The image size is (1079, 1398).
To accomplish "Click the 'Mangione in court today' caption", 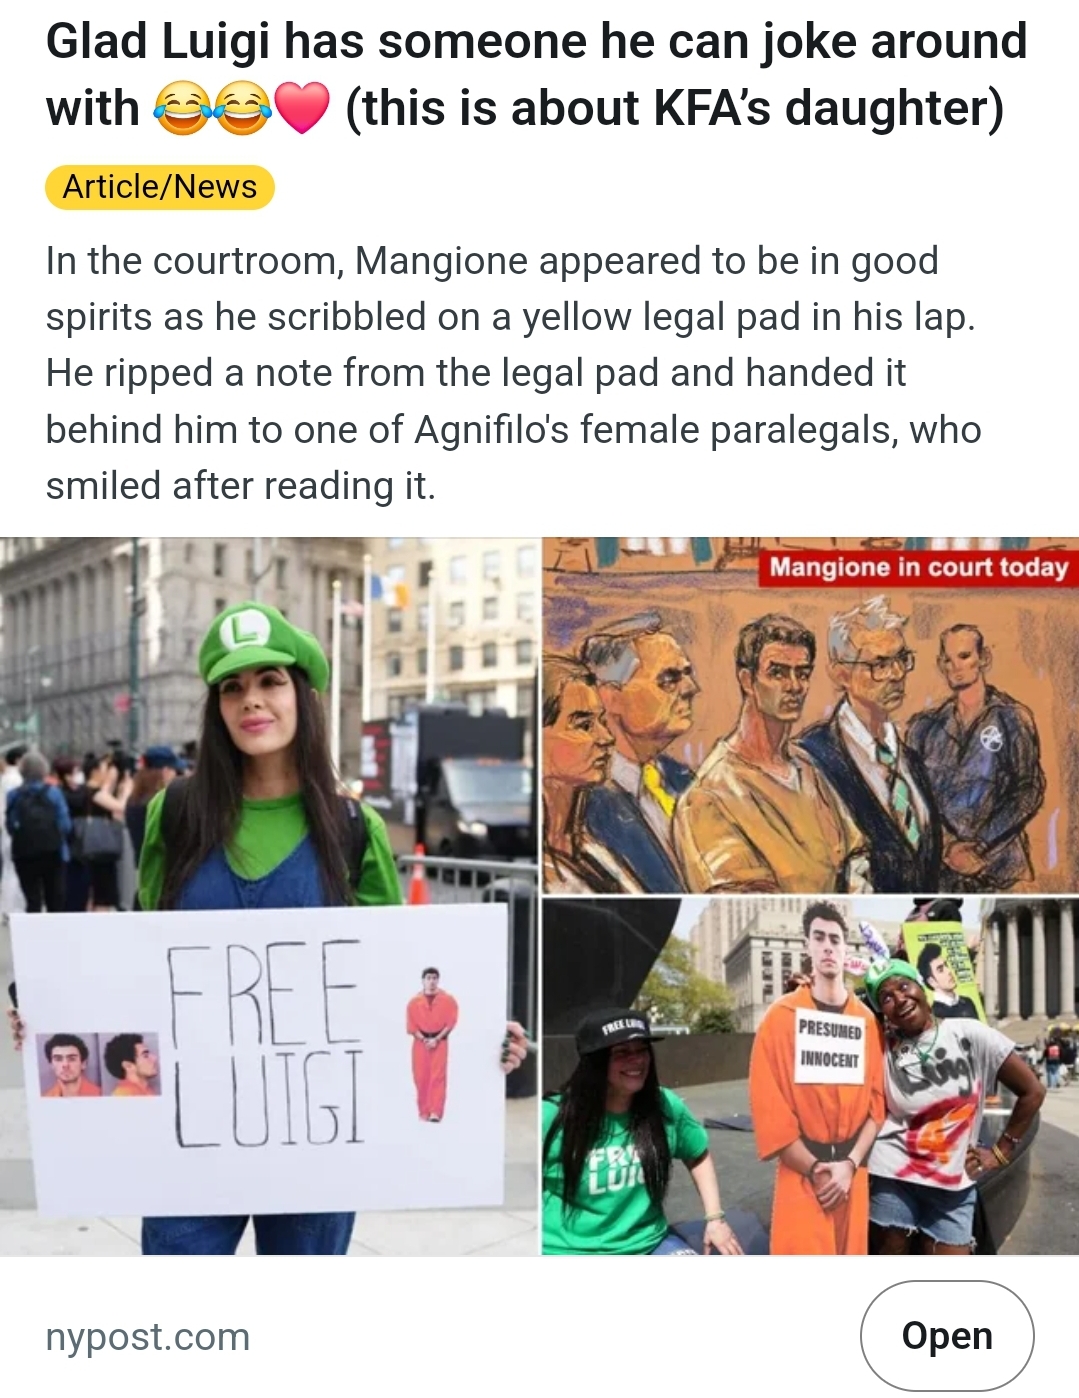I will [918, 568].
